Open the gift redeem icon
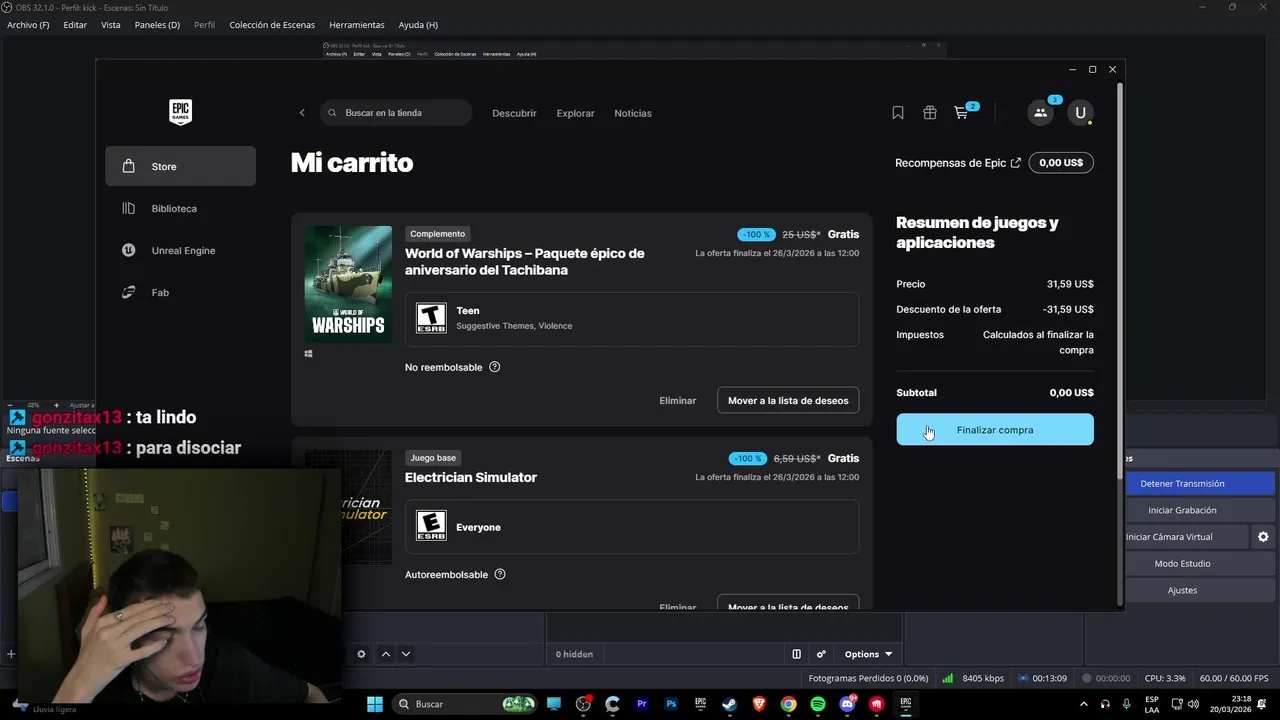Screen dimensions: 1280x720 tap(930, 113)
